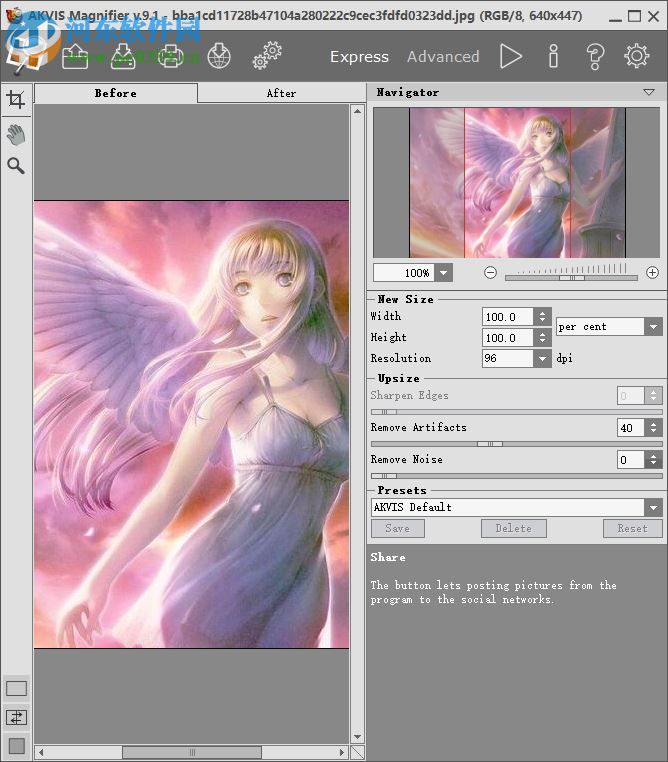The width and height of the screenshot is (668, 762).
Task: Click the Navigator thumbnail preview
Action: [x=516, y=183]
